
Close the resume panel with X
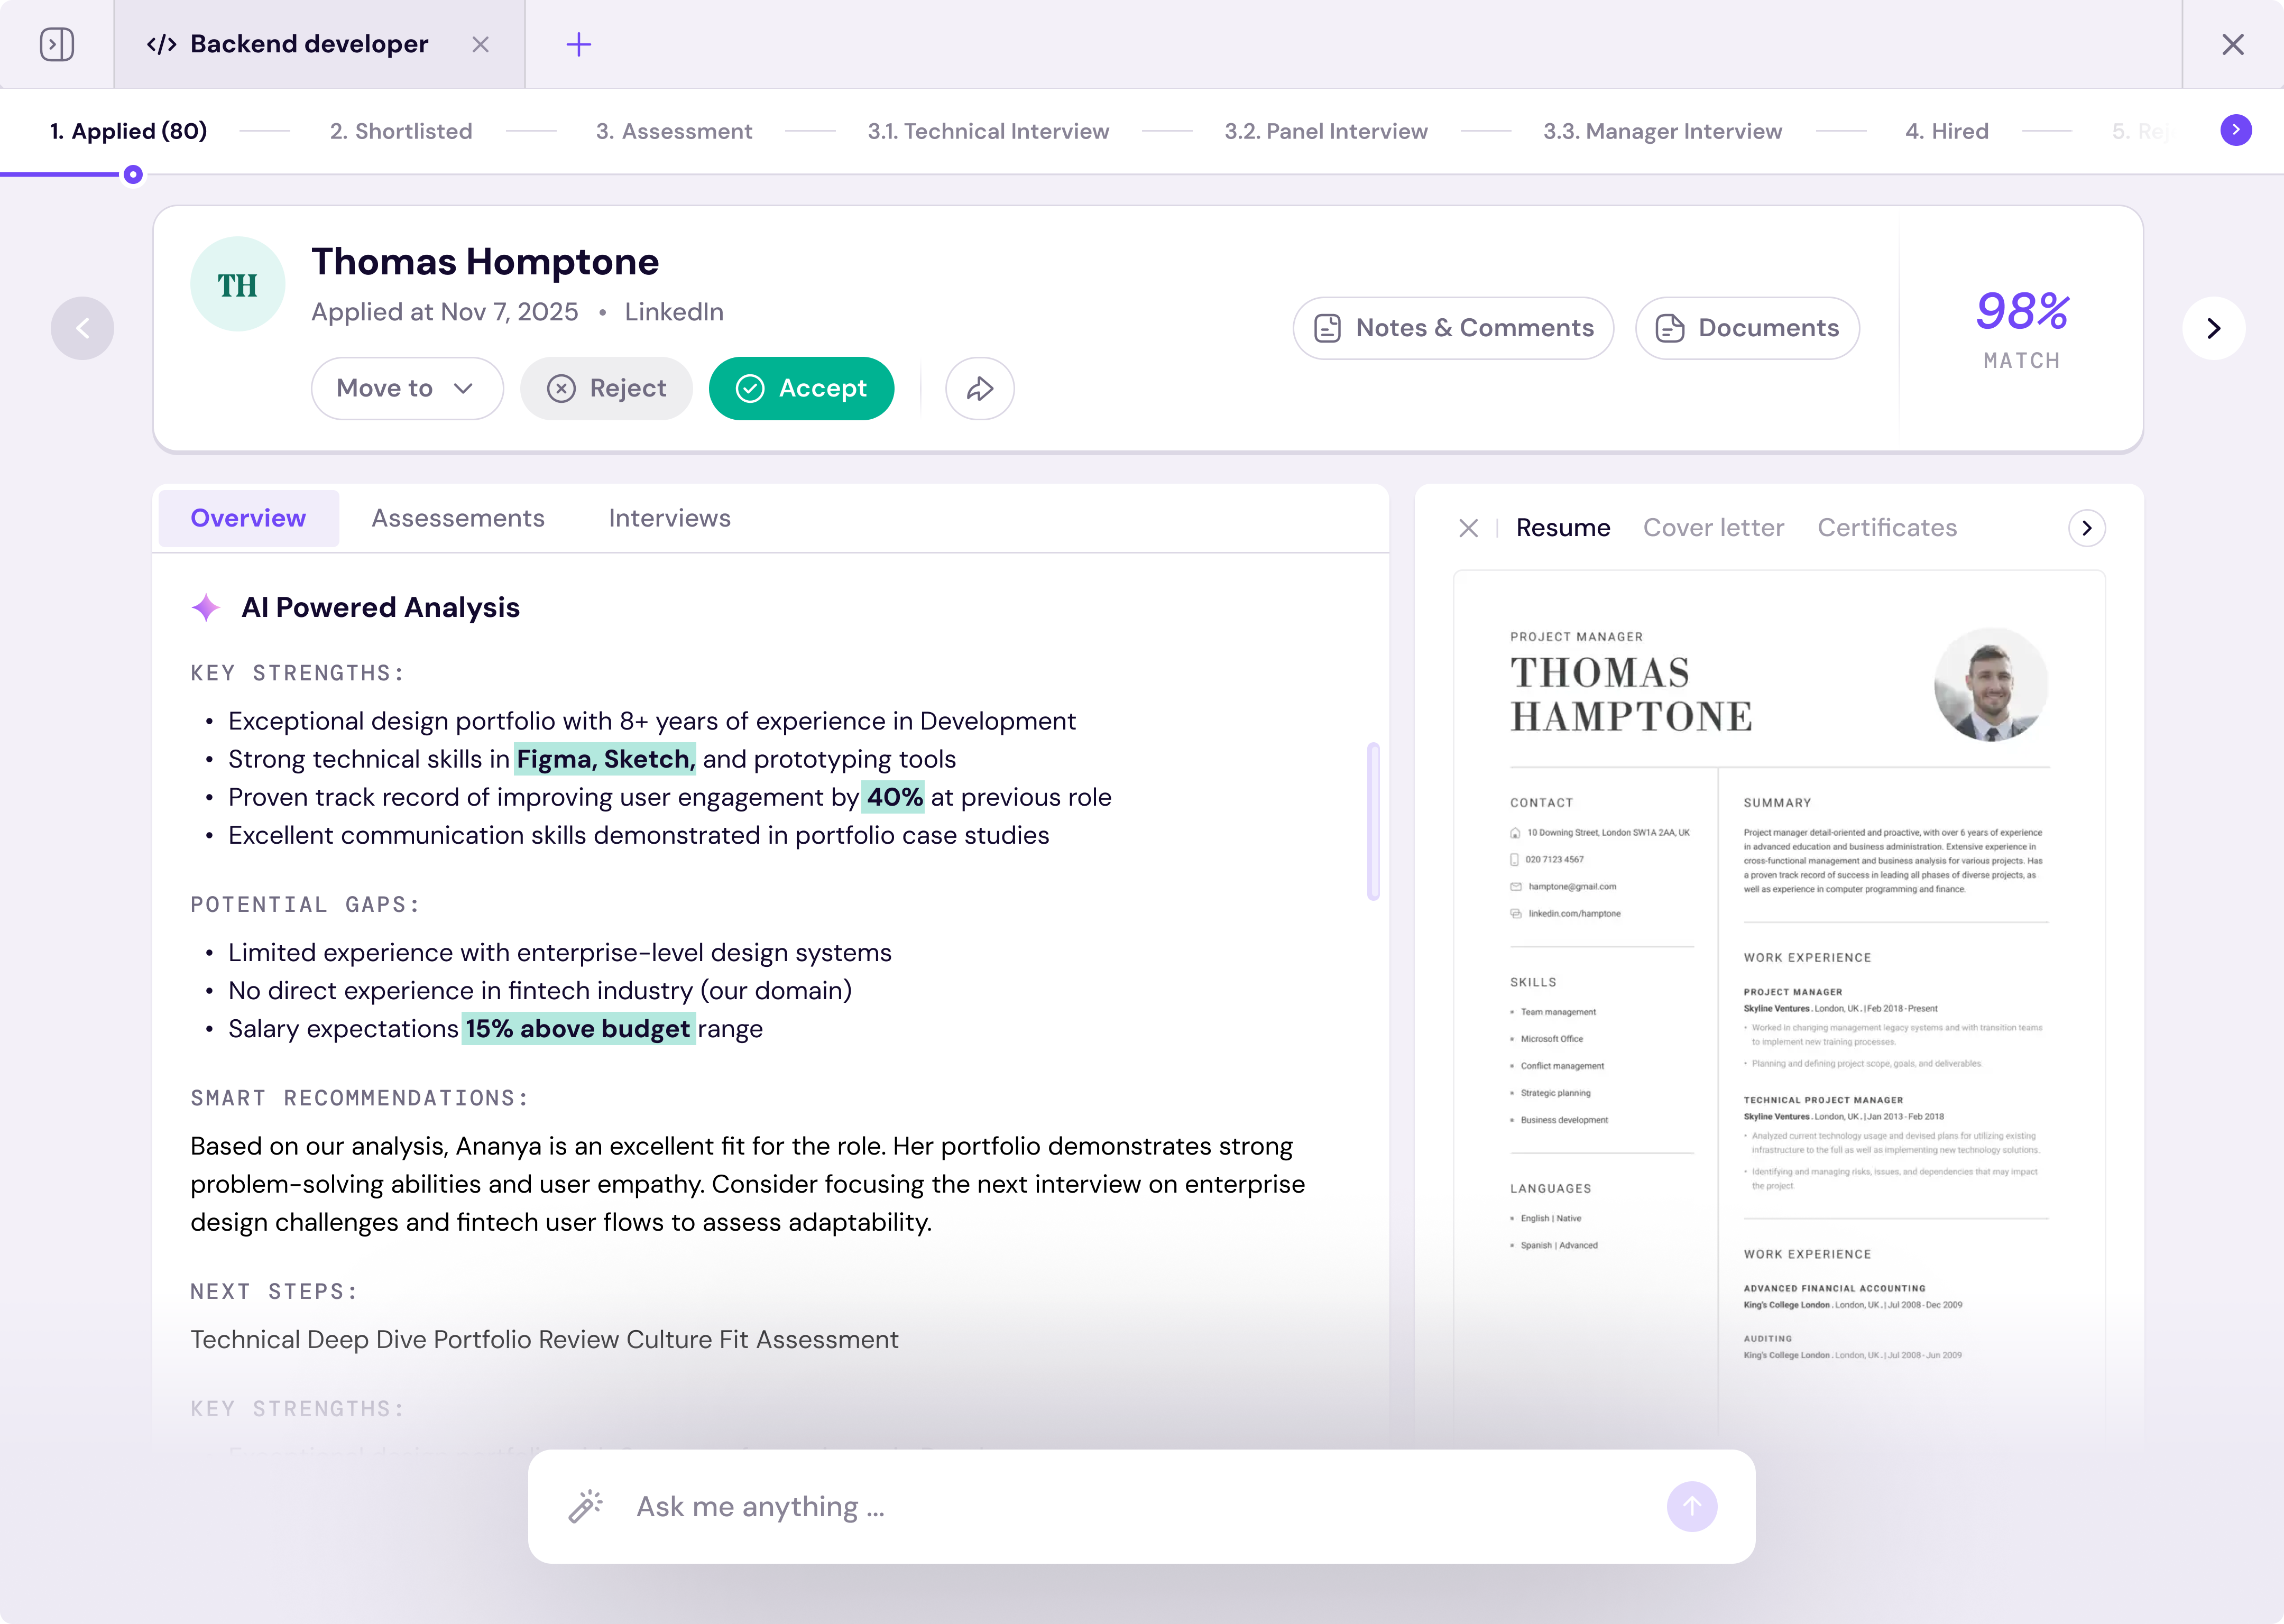tap(1468, 528)
